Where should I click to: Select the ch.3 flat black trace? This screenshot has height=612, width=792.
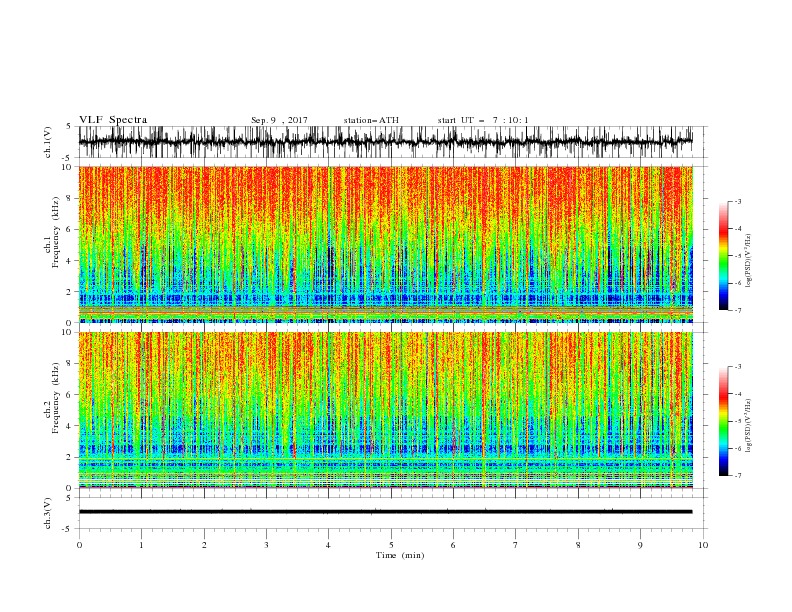386,512
